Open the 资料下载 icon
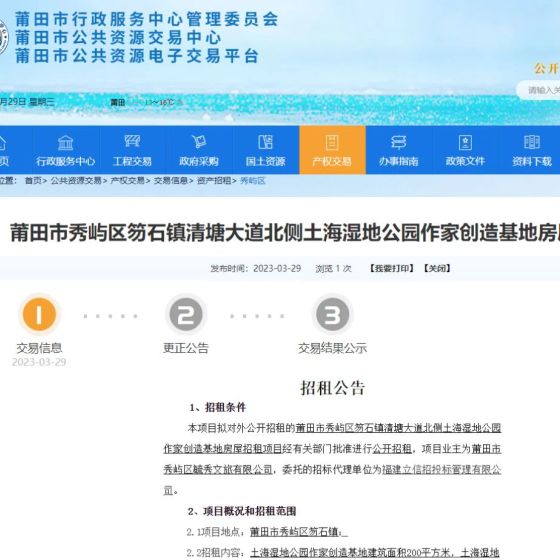Viewport: 560px width, 560px height. pos(532,142)
